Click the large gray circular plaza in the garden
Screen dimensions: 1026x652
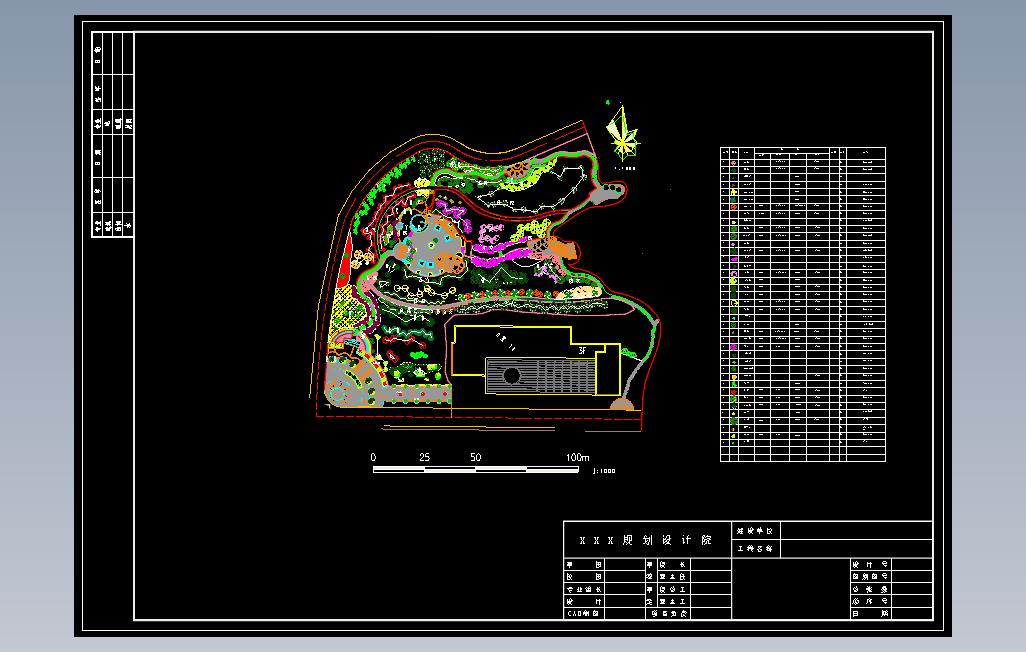pos(432,244)
